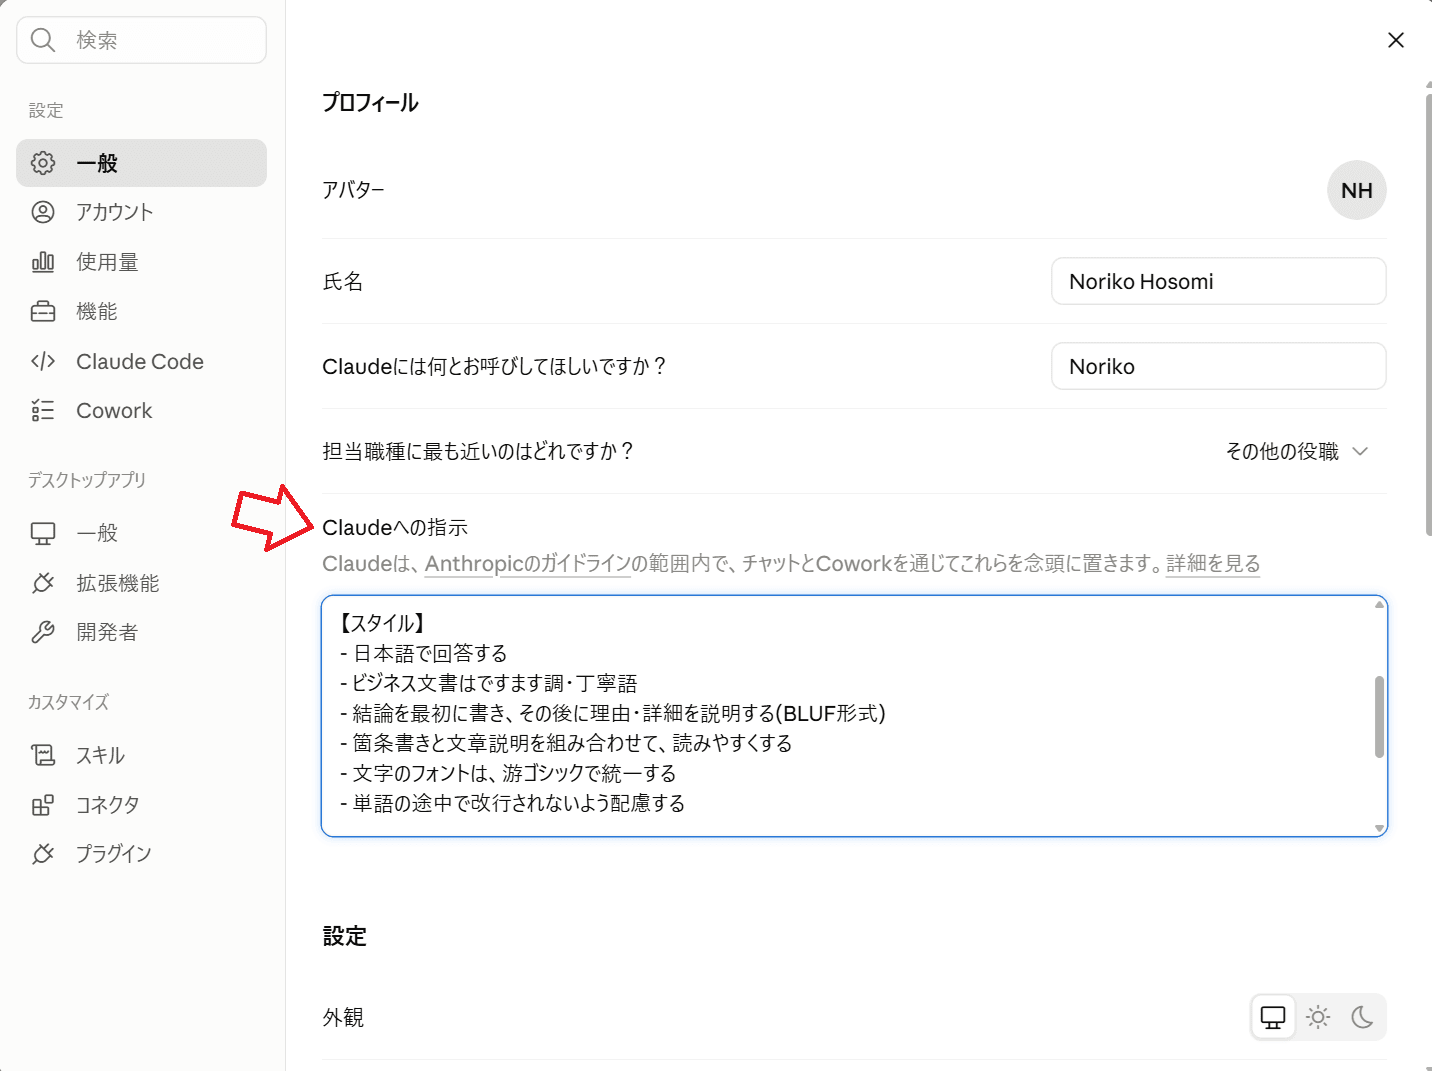Screen dimensions: 1432x1071
Task: Click the gear icon for 一般 settings
Action: pos(43,163)
